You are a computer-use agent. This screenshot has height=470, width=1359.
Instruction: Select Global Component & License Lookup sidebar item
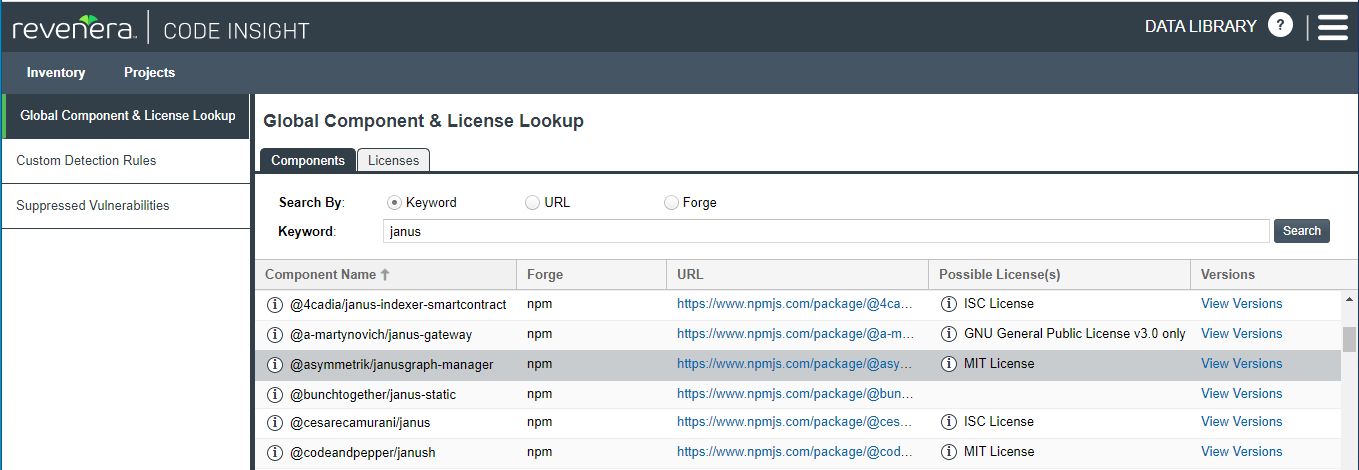127,116
